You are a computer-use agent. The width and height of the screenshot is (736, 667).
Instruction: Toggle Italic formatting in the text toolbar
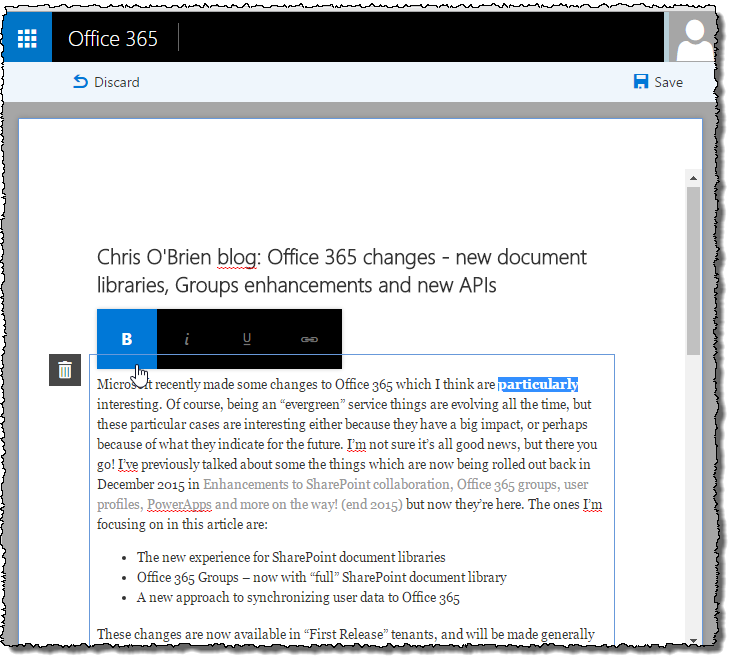coord(187,339)
